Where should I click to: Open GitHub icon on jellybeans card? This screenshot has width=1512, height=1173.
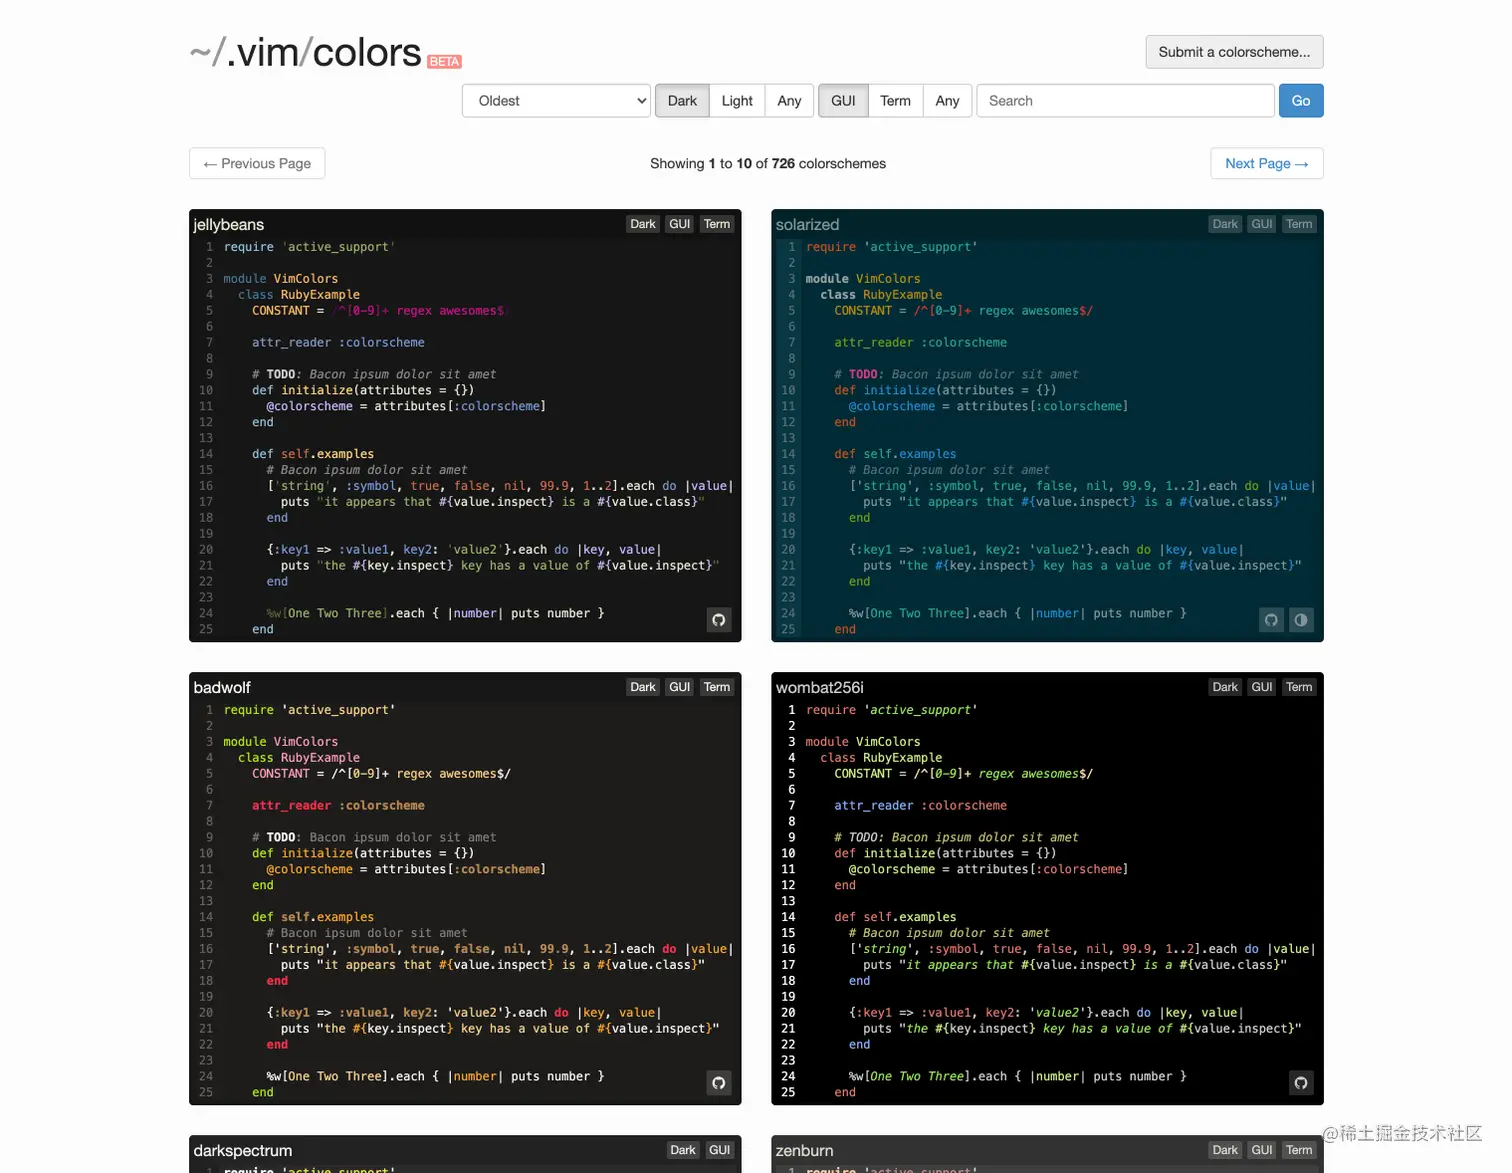click(718, 620)
